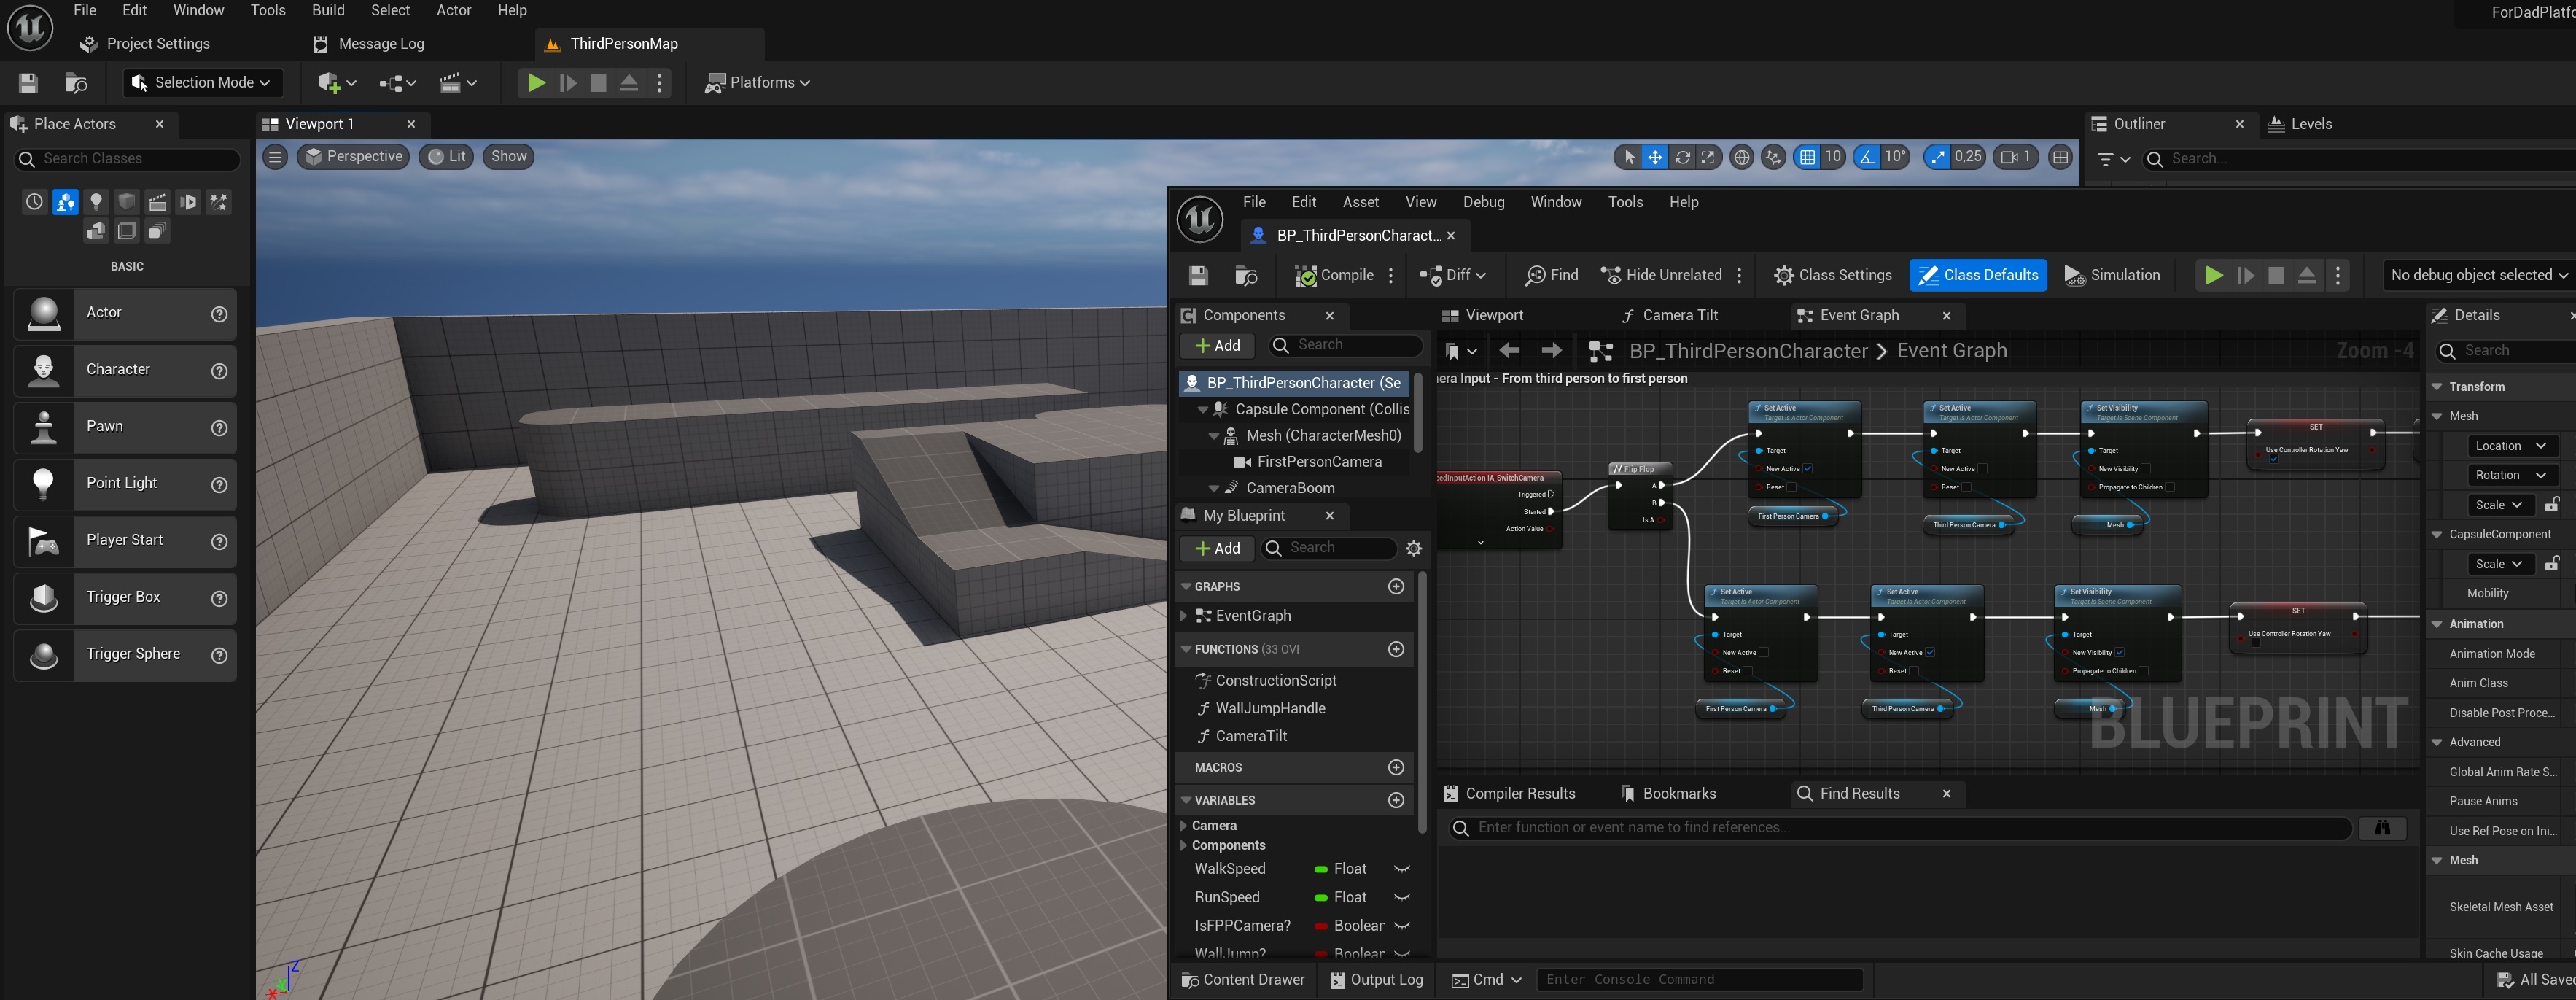Select the Shapes category cube icon
Screen dimensions: 2576x1000
[127, 202]
